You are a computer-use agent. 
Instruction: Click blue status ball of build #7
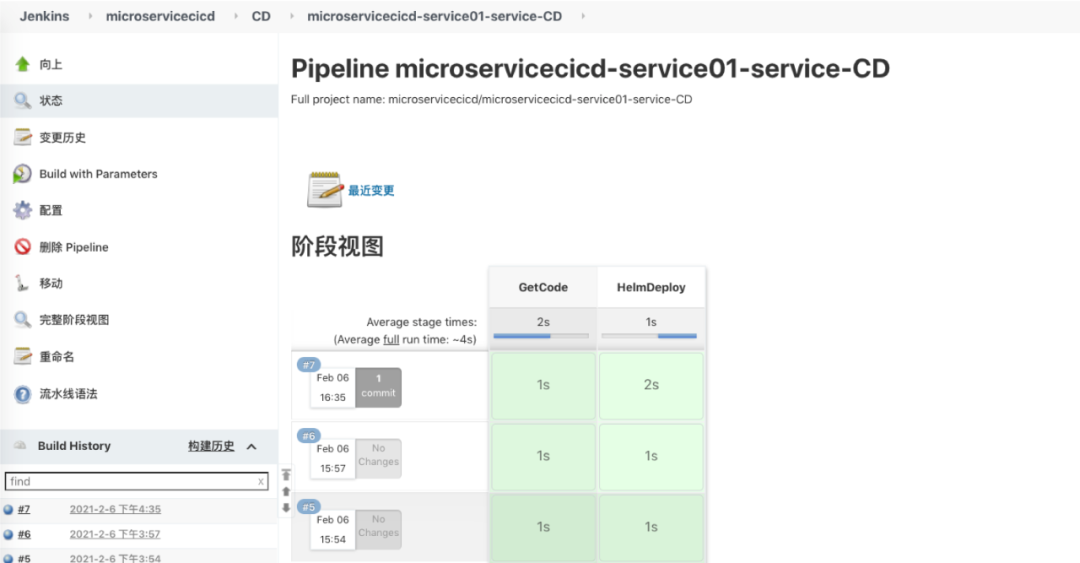pos(8,510)
